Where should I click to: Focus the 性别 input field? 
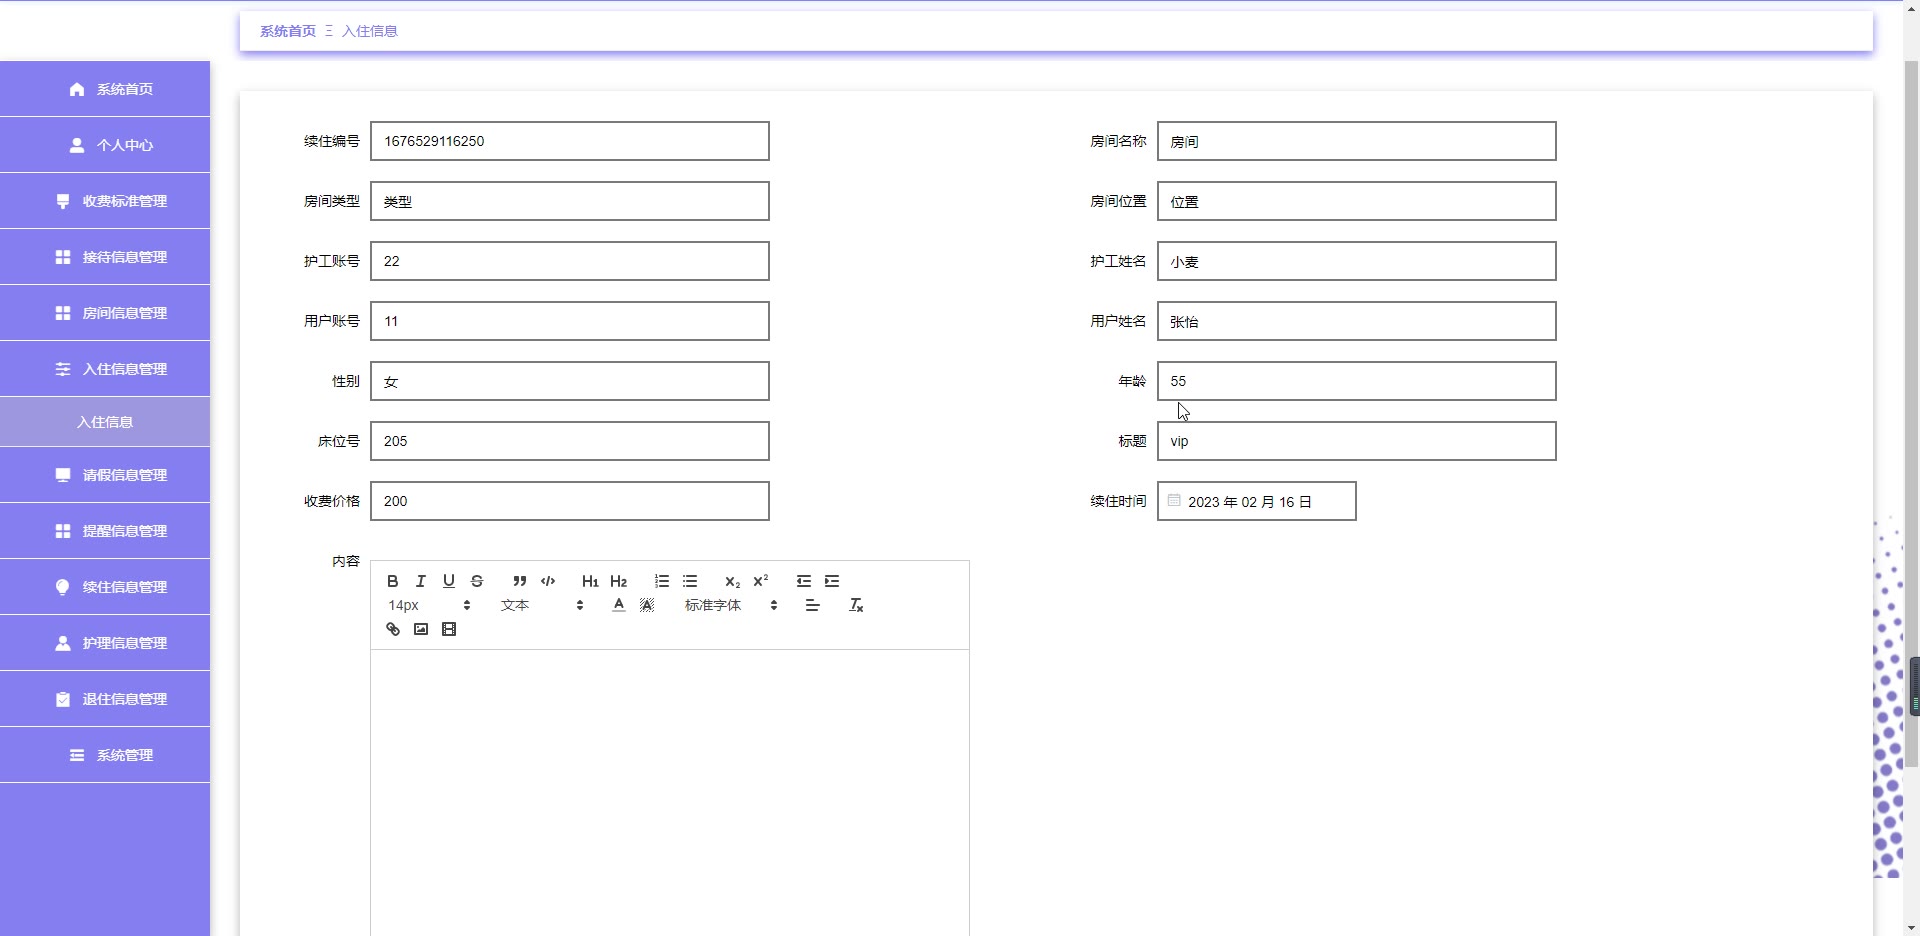[x=570, y=381]
